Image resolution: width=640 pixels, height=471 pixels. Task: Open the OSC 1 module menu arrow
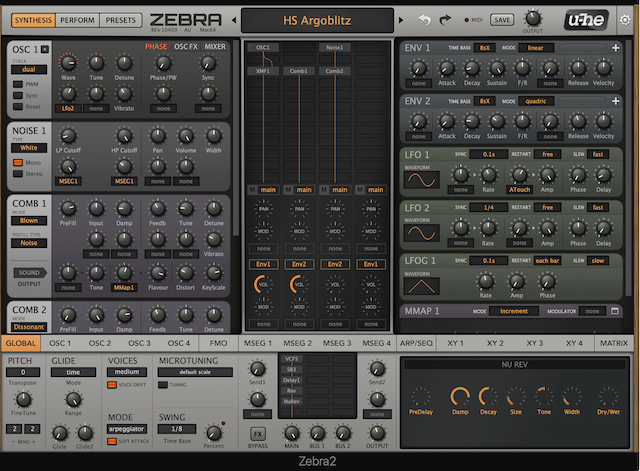tap(45, 49)
